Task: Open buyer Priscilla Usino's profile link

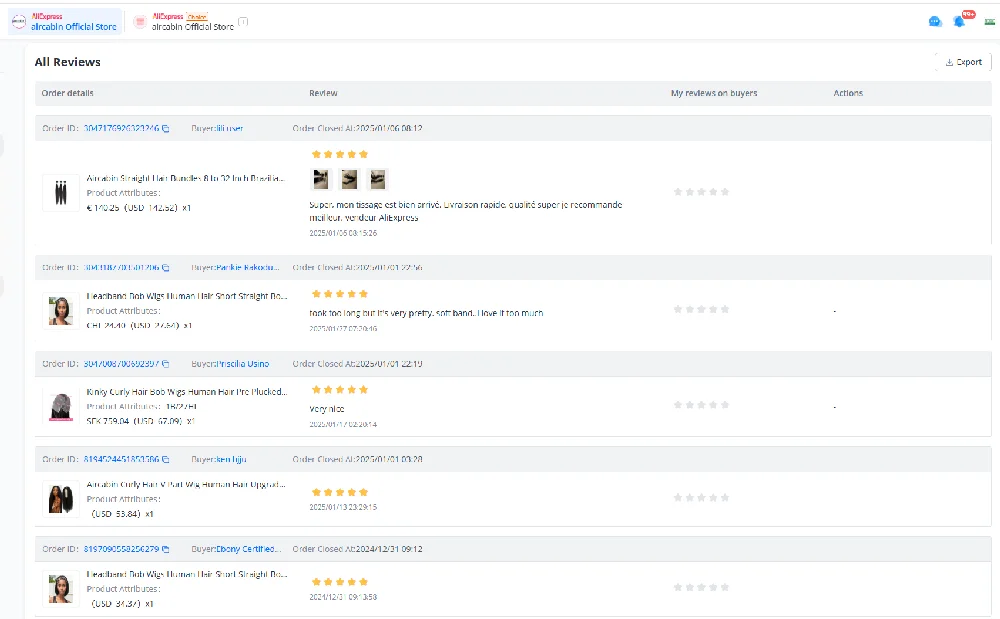Action: pos(242,364)
